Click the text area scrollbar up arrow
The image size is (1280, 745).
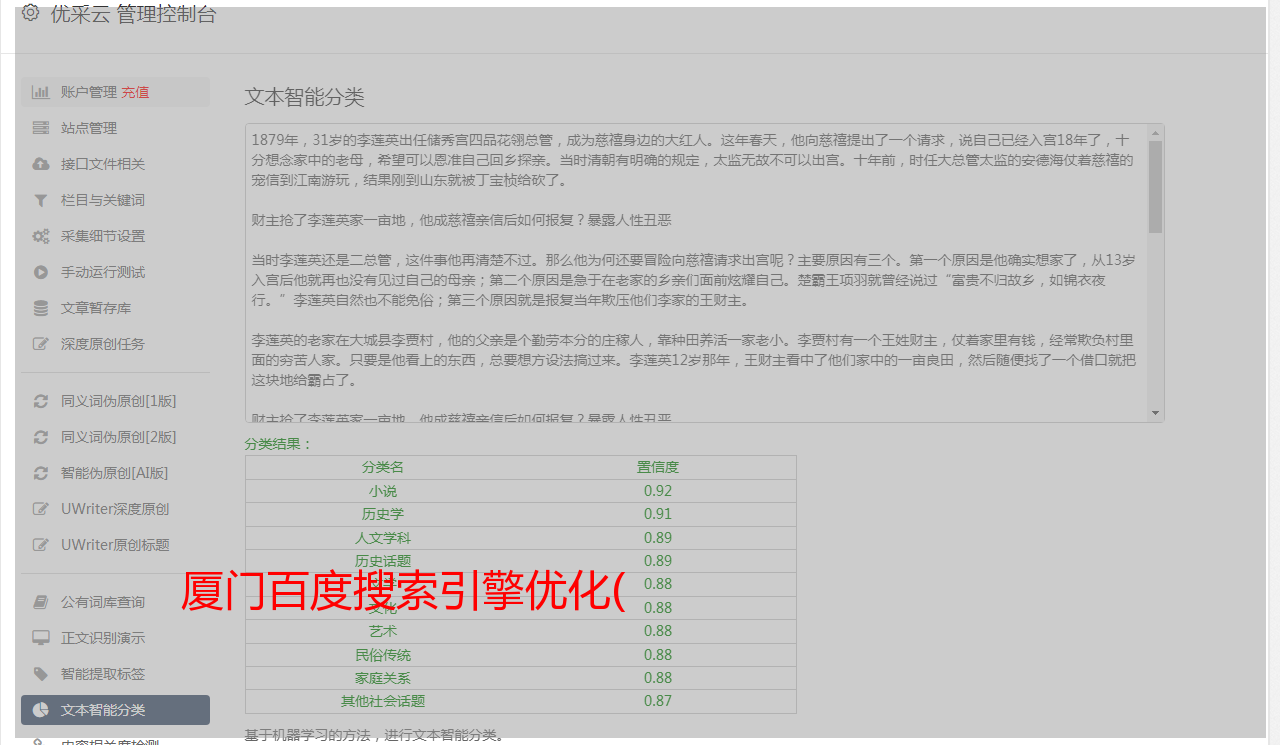[1156, 133]
